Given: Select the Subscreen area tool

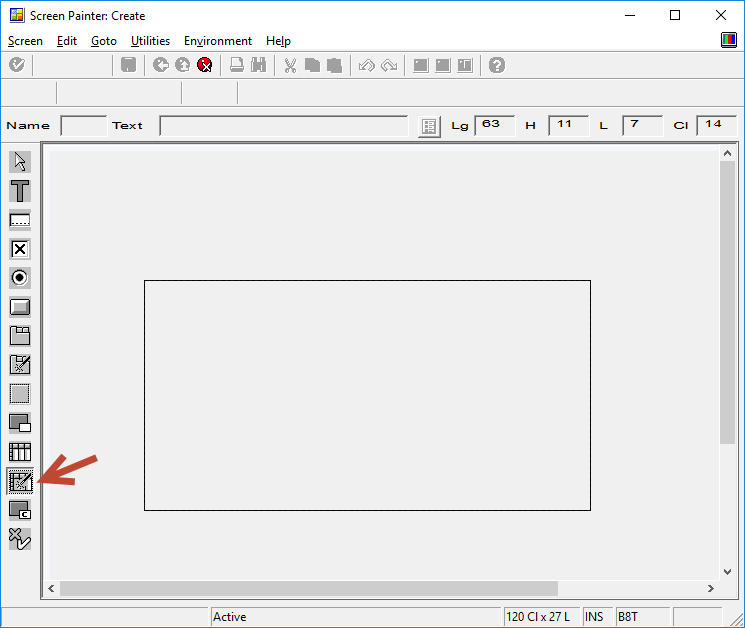Looking at the screenshot, I should point(19,423).
